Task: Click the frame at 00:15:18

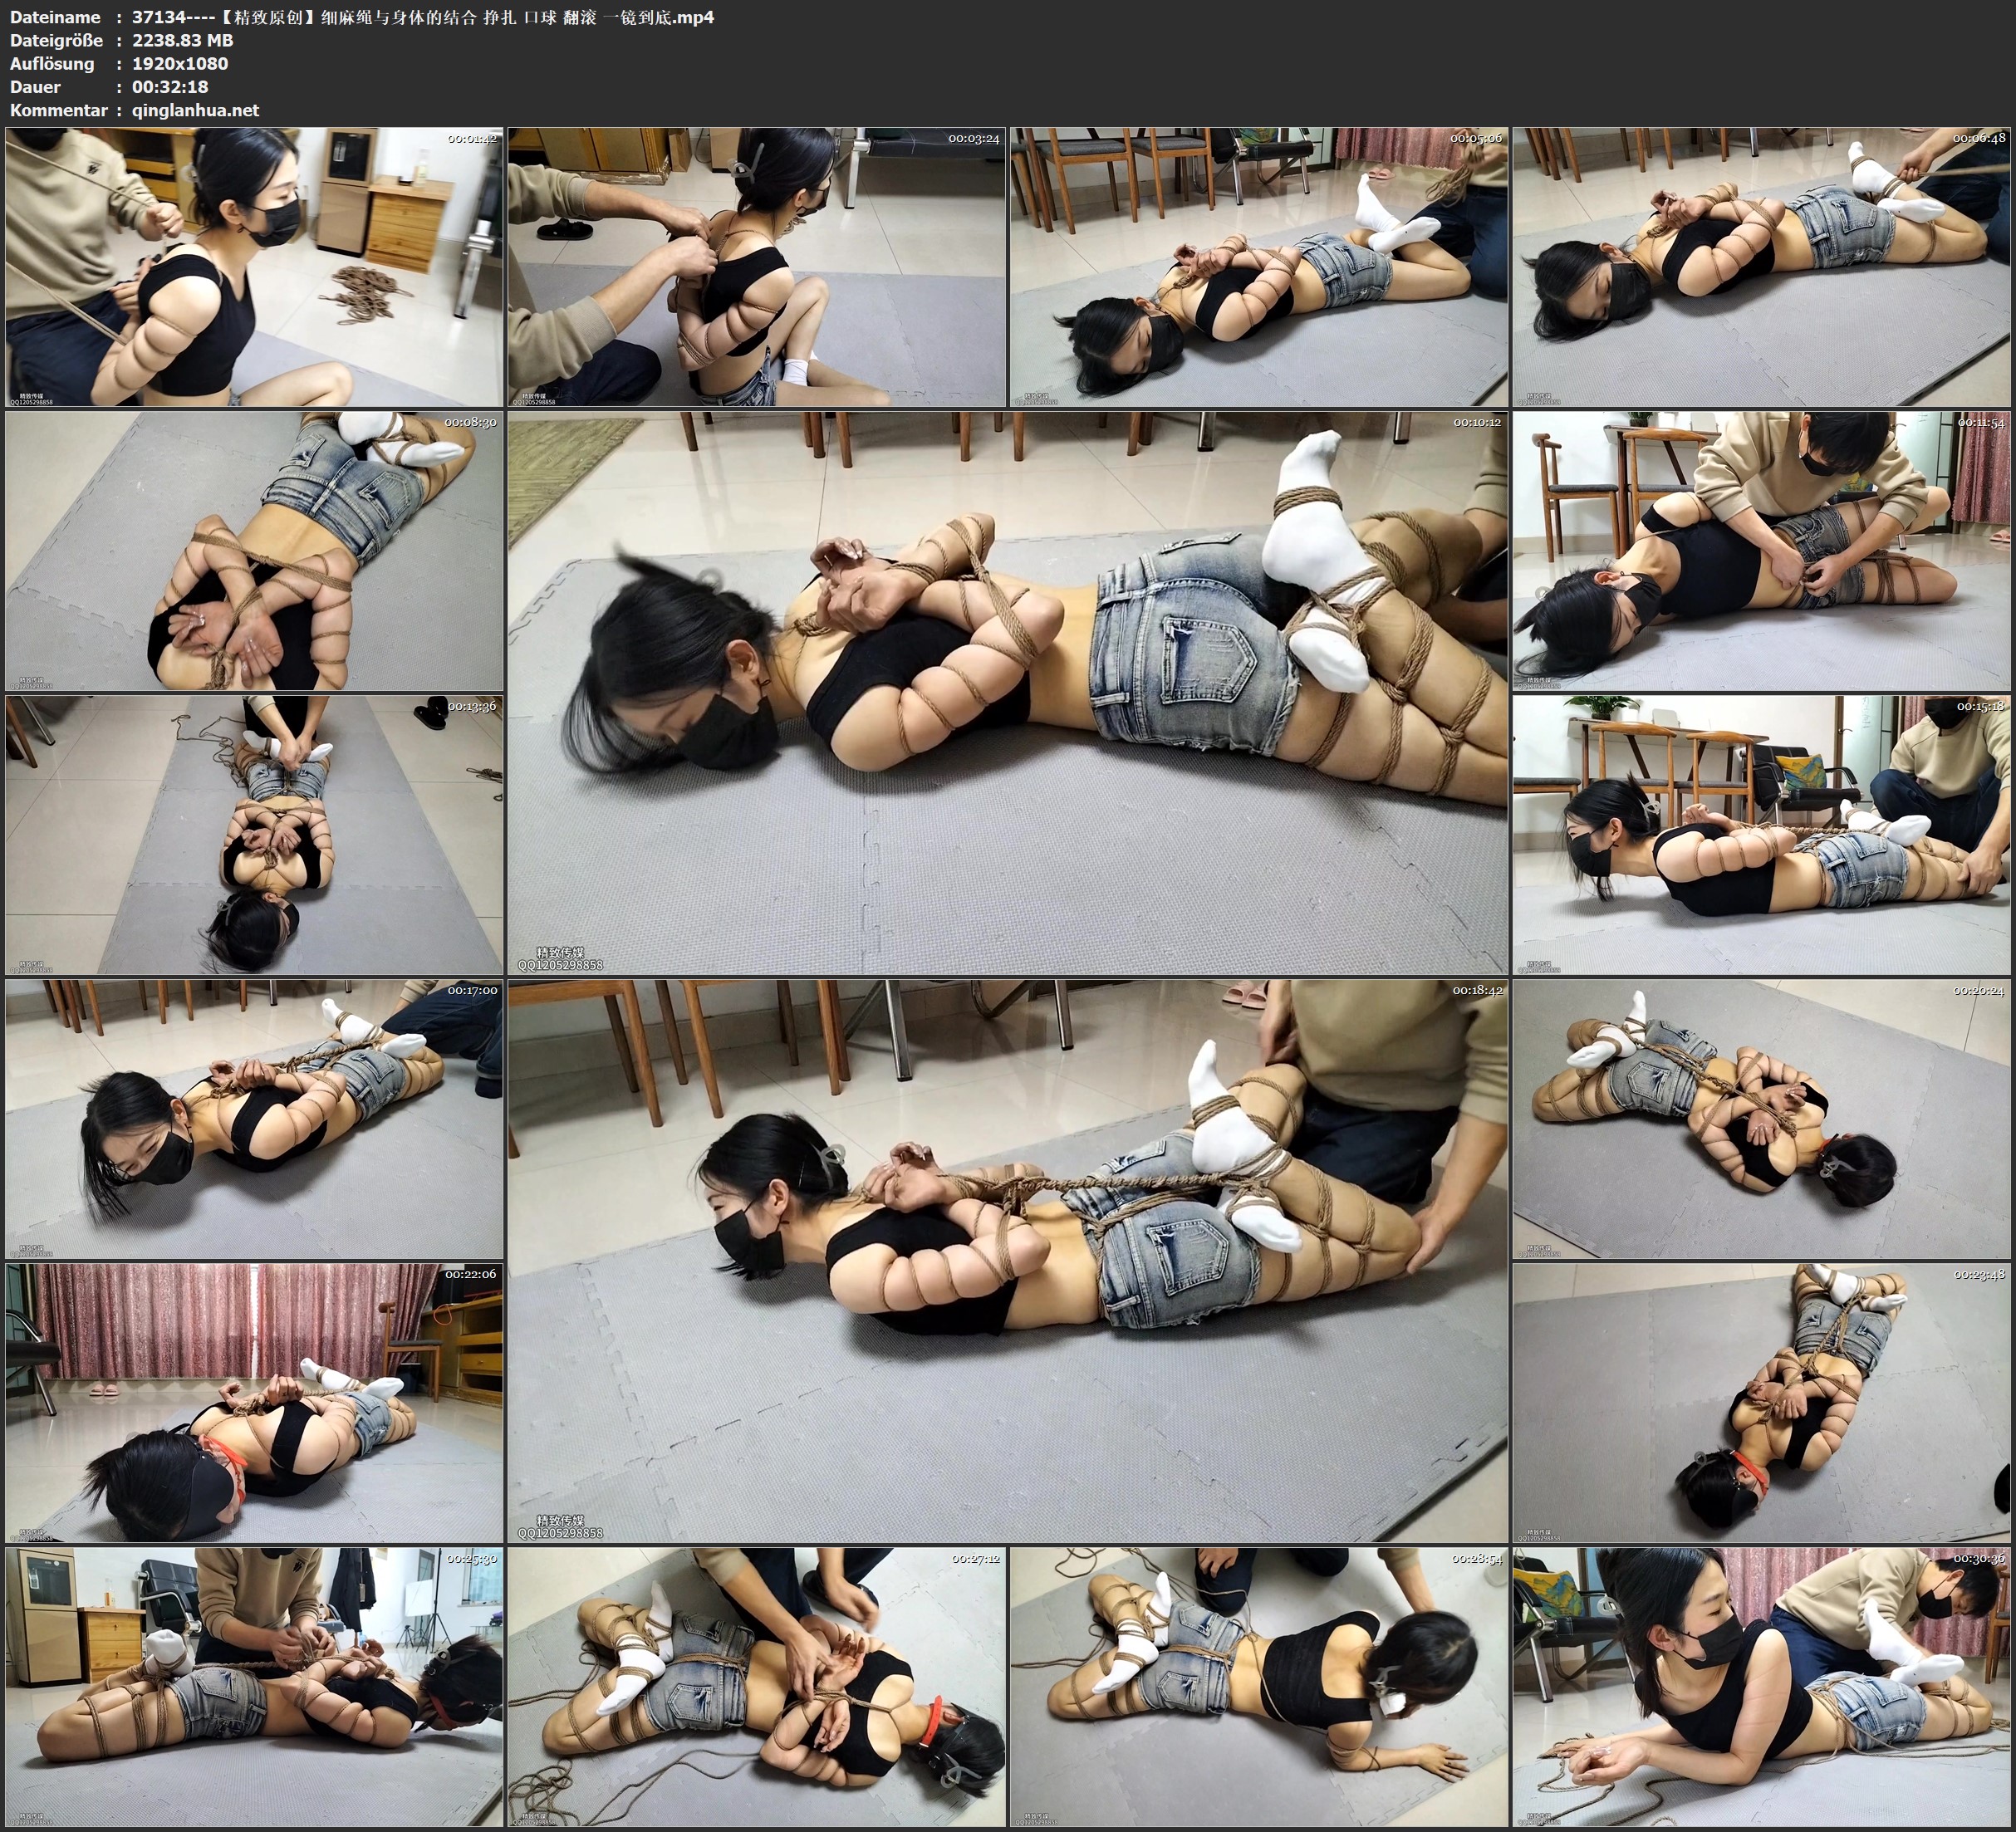Action: click(x=1761, y=834)
